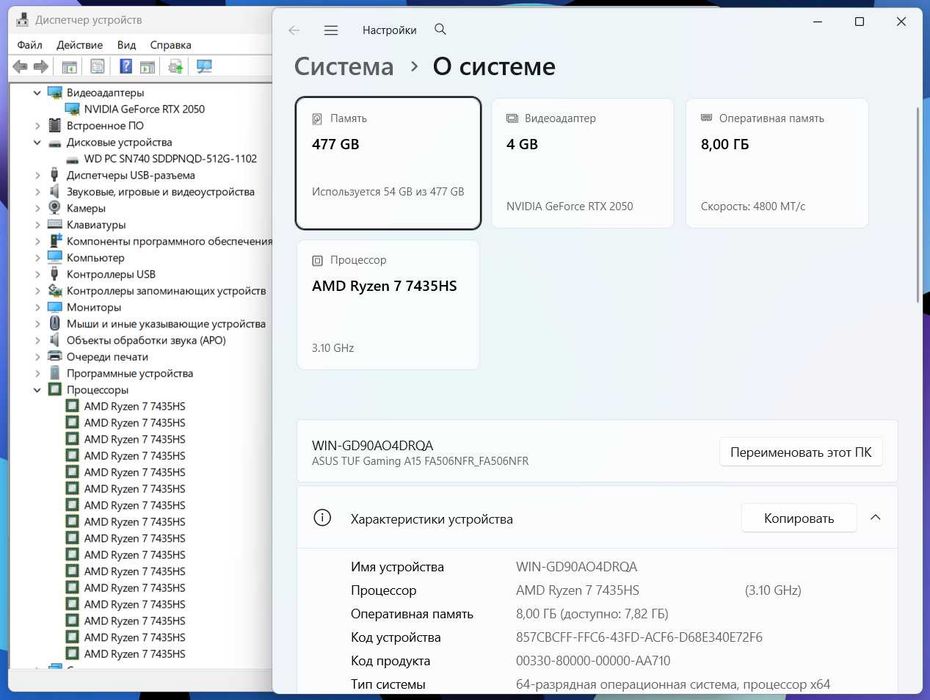The height and width of the screenshot is (700, 930).
Task: Click the Встроенное ПО chip icon
Action: point(55,125)
